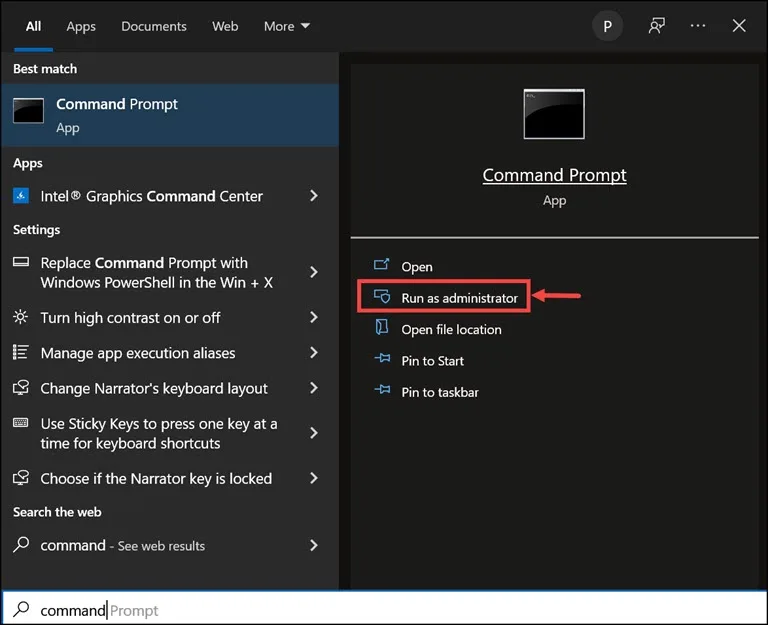
Task: Choose Pin to Start
Action: (432, 361)
